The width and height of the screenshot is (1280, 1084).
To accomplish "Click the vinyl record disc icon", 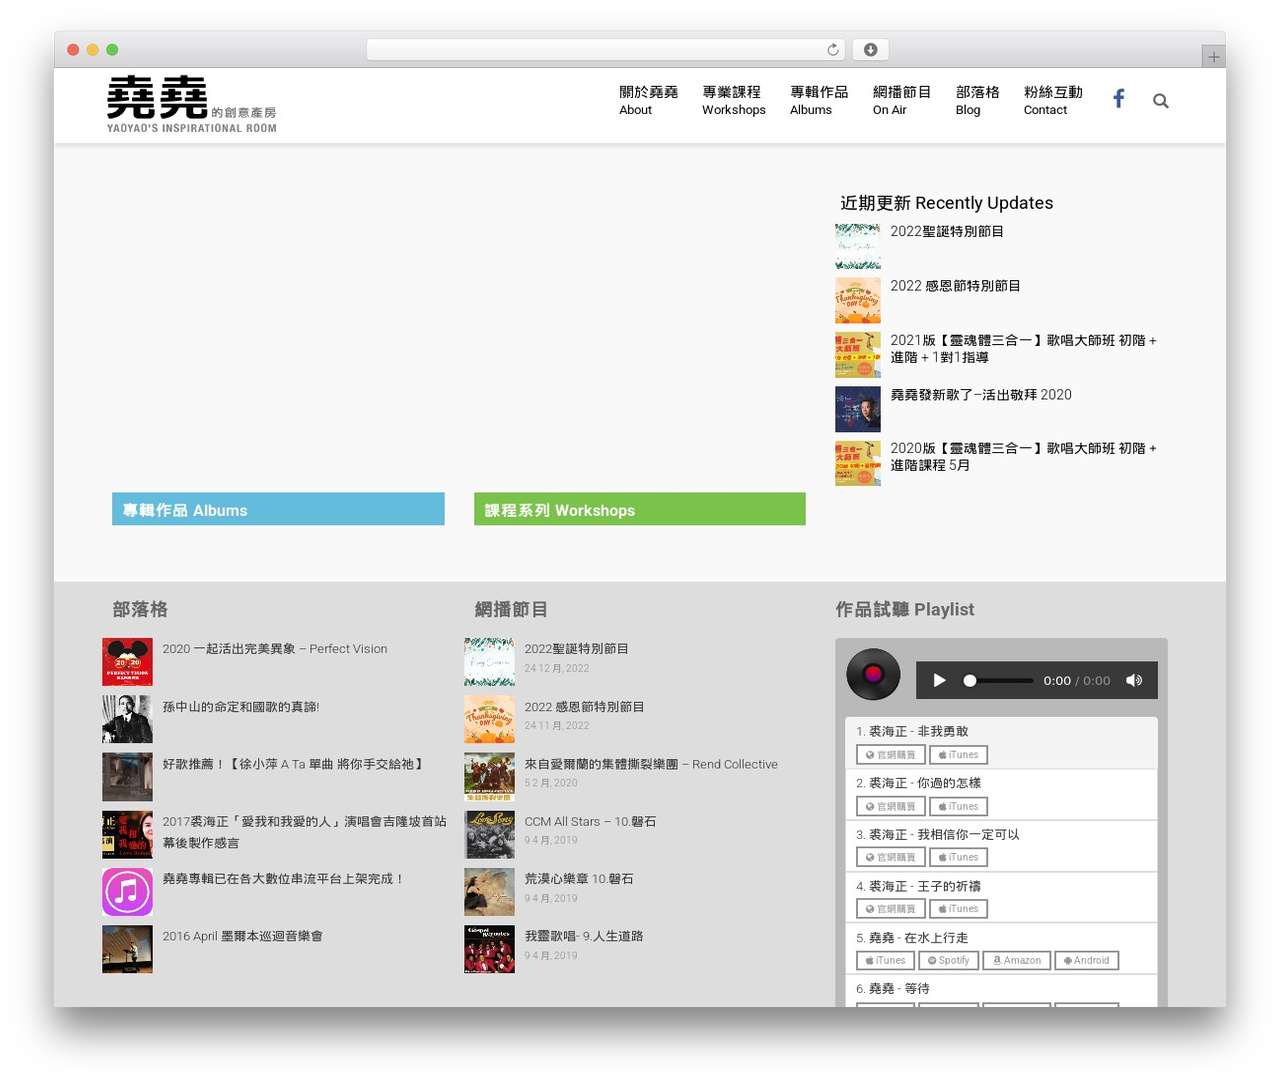I will pos(873,674).
